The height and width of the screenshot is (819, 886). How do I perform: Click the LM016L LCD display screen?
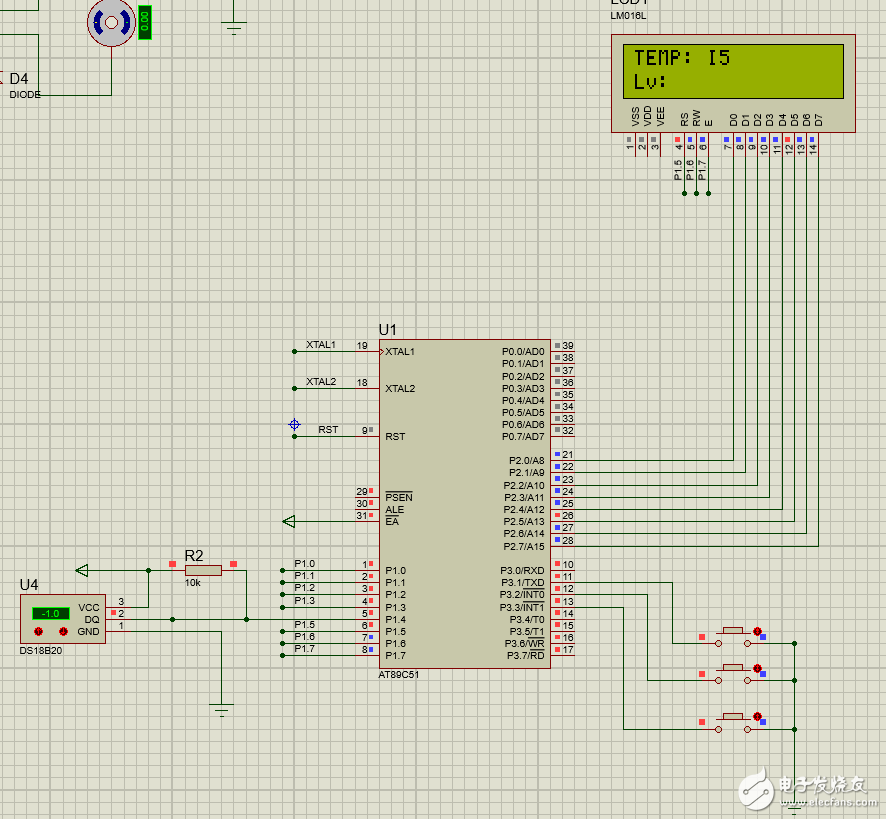733,69
